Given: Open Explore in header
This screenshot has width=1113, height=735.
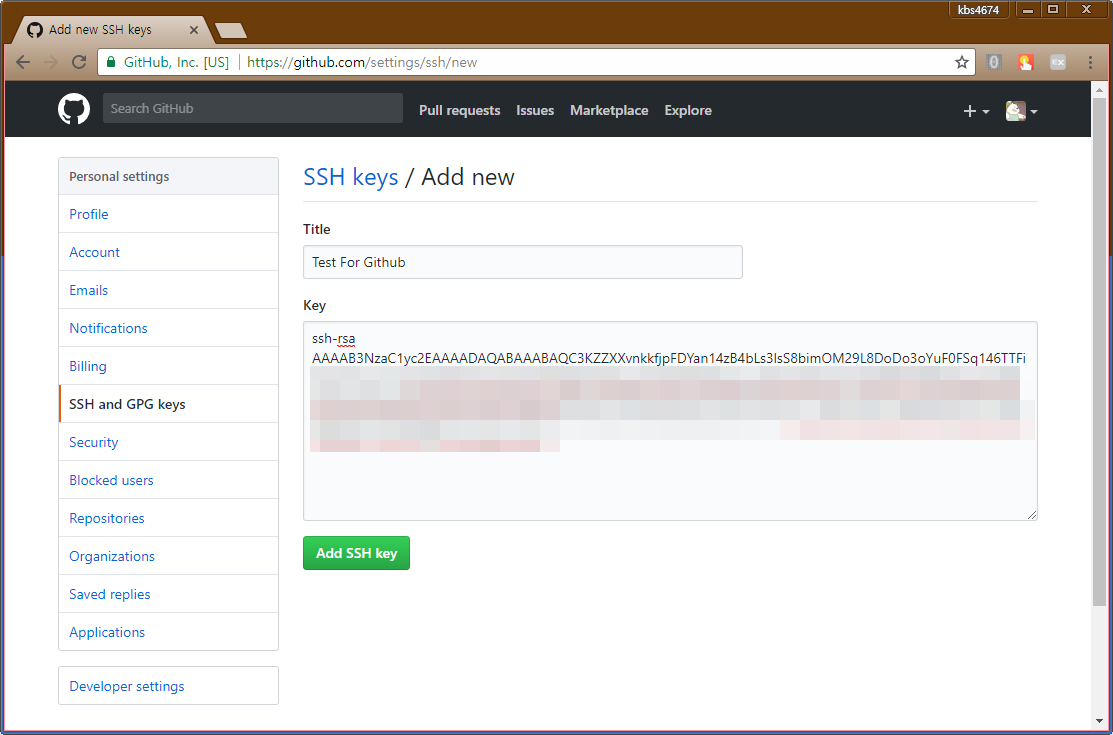Looking at the screenshot, I should pos(688,110).
